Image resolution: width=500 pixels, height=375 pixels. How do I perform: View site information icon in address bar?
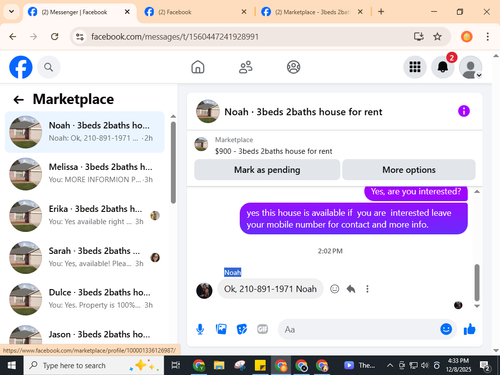tap(80, 36)
